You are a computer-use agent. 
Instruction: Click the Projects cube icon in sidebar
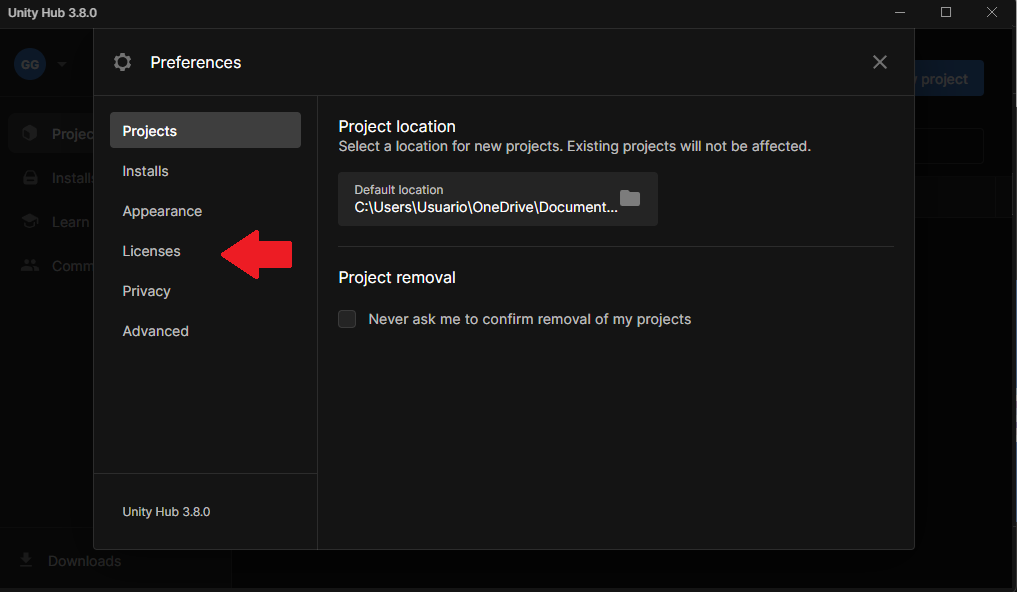click(x=30, y=133)
